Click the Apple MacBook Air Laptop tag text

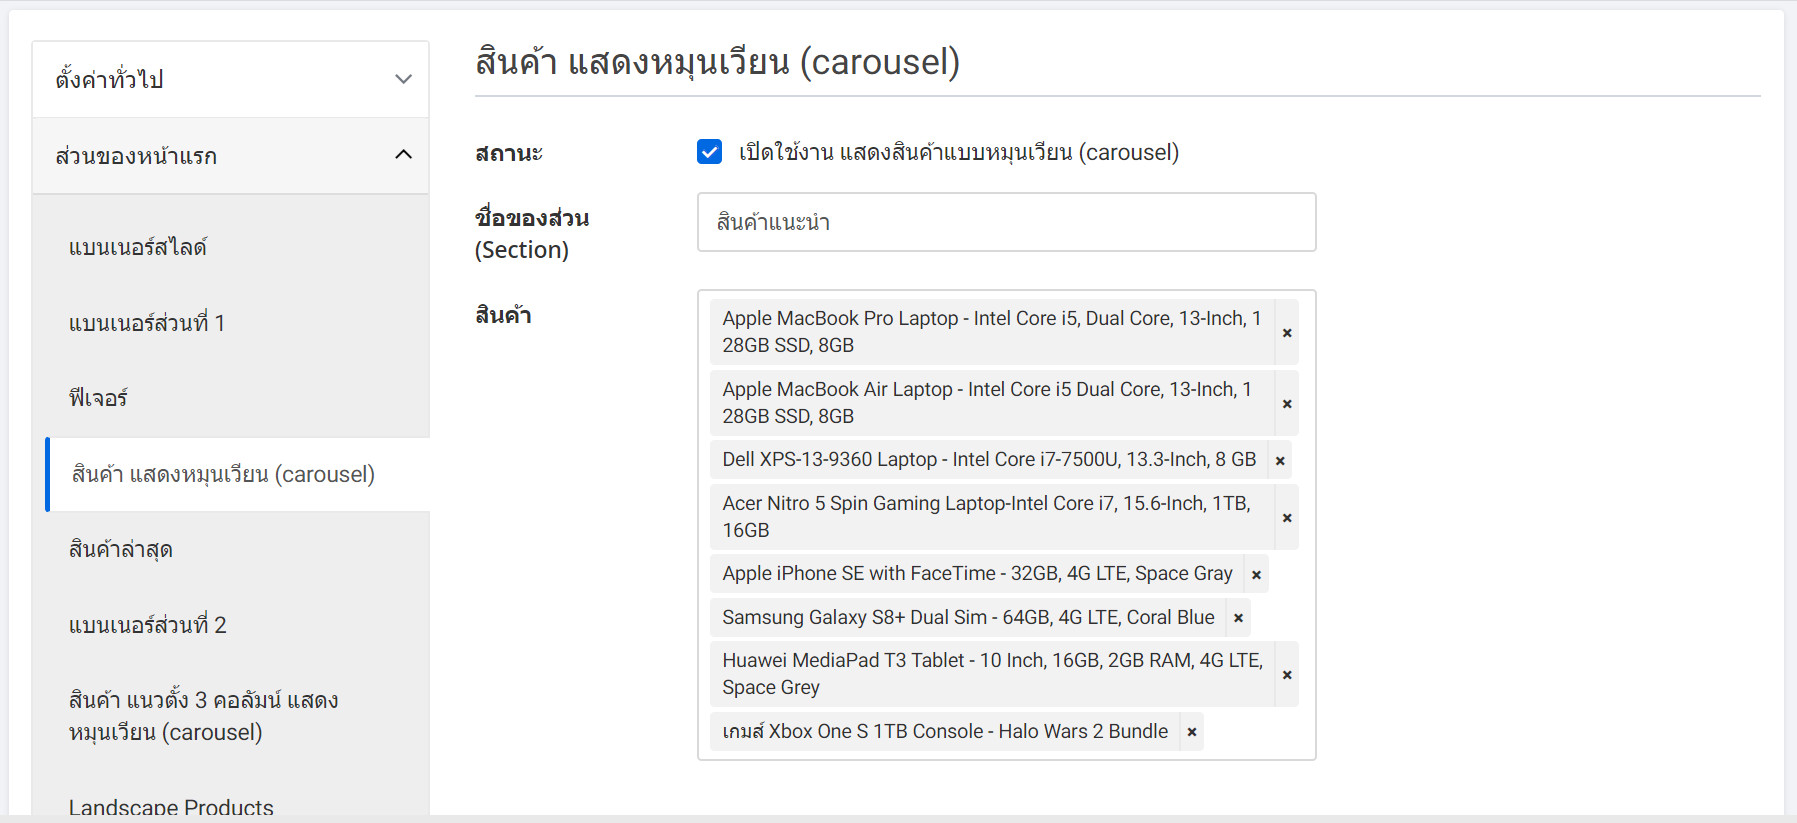click(x=987, y=403)
